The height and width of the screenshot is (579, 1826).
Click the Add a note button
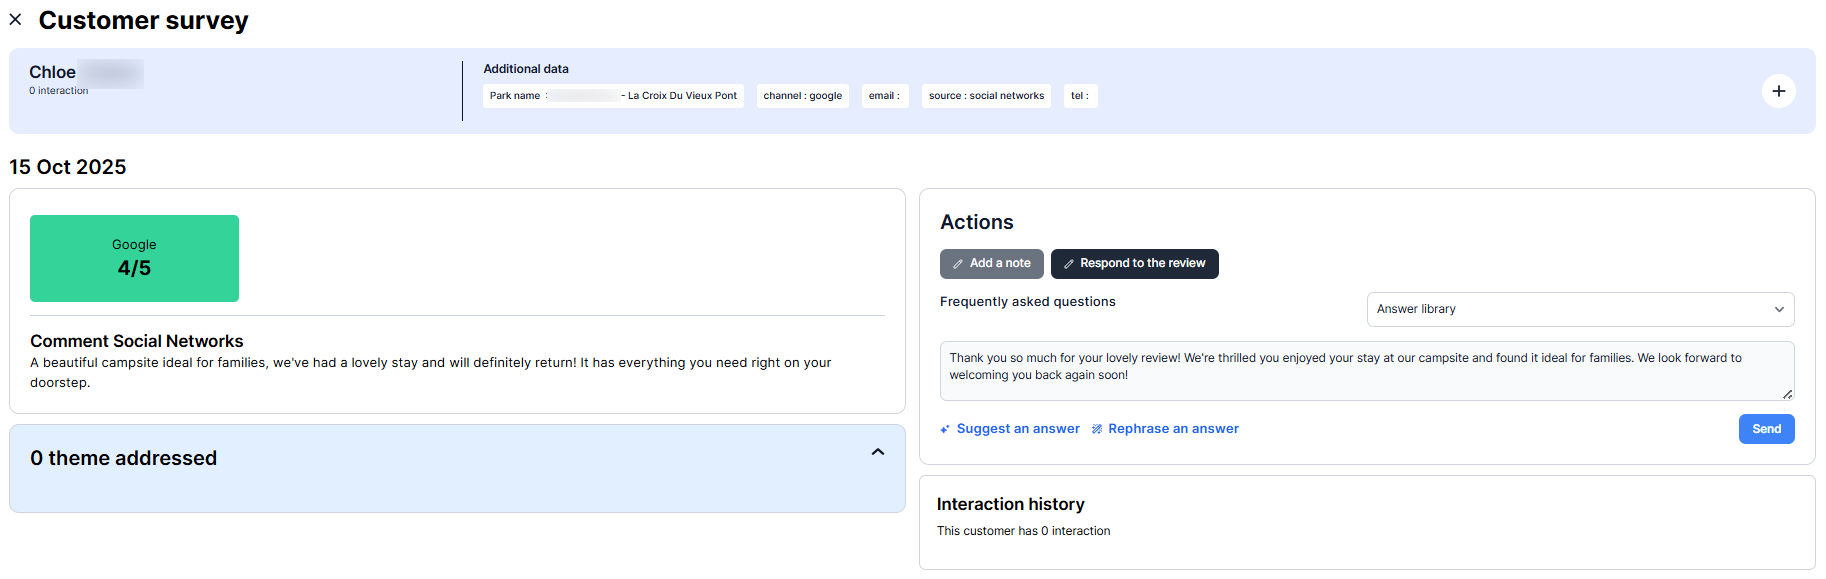coord(991,264)
